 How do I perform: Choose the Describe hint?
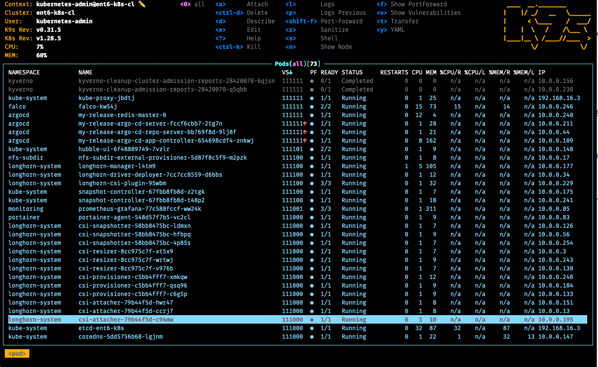coord(245,21)
